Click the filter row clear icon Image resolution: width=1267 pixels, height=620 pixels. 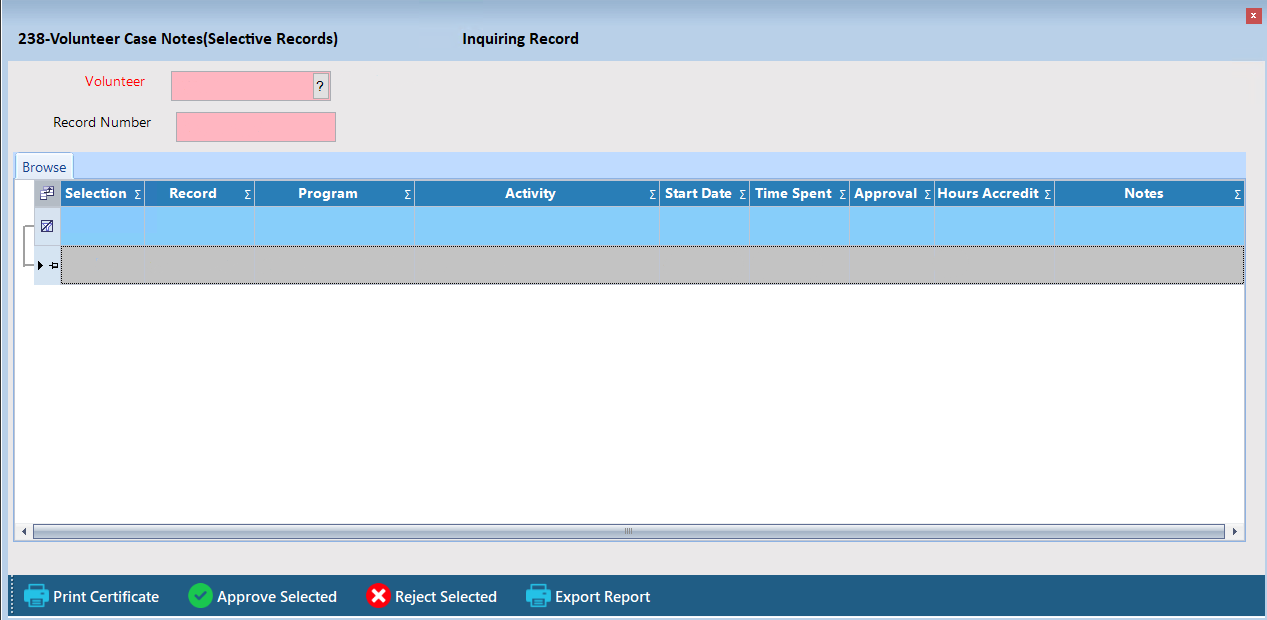[47, 226]
